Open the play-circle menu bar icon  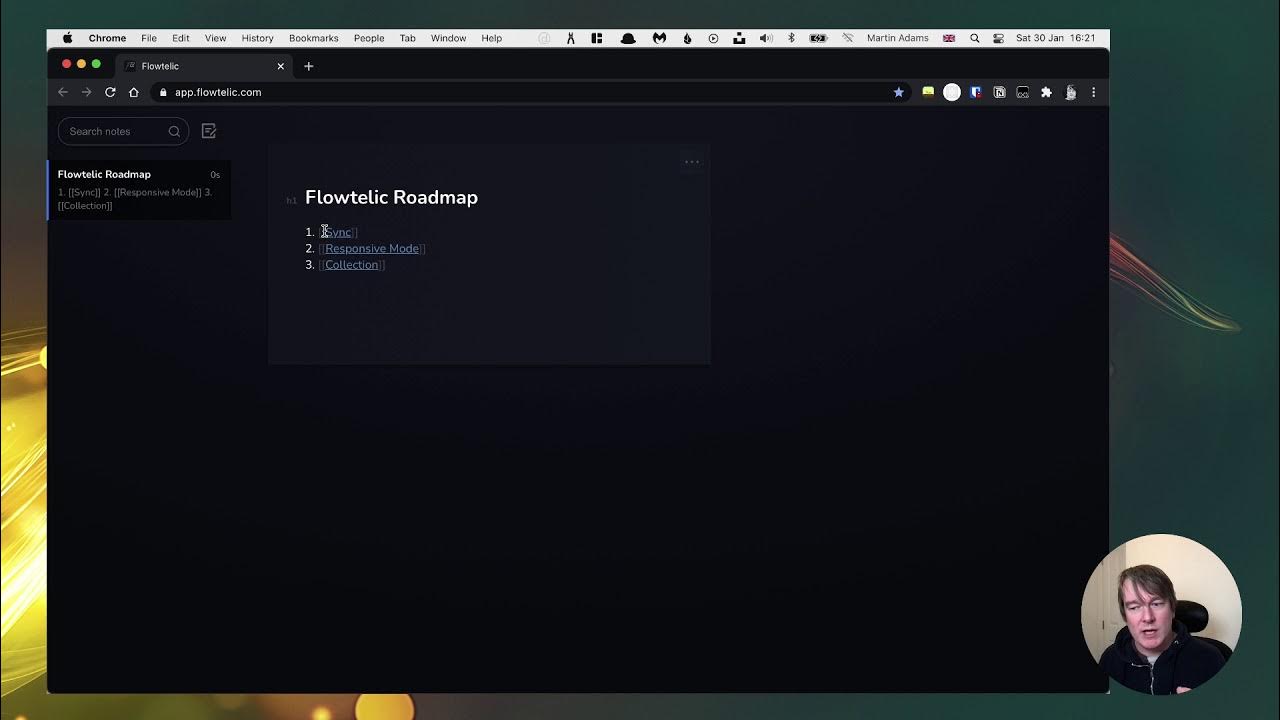[x=713, y=38]
